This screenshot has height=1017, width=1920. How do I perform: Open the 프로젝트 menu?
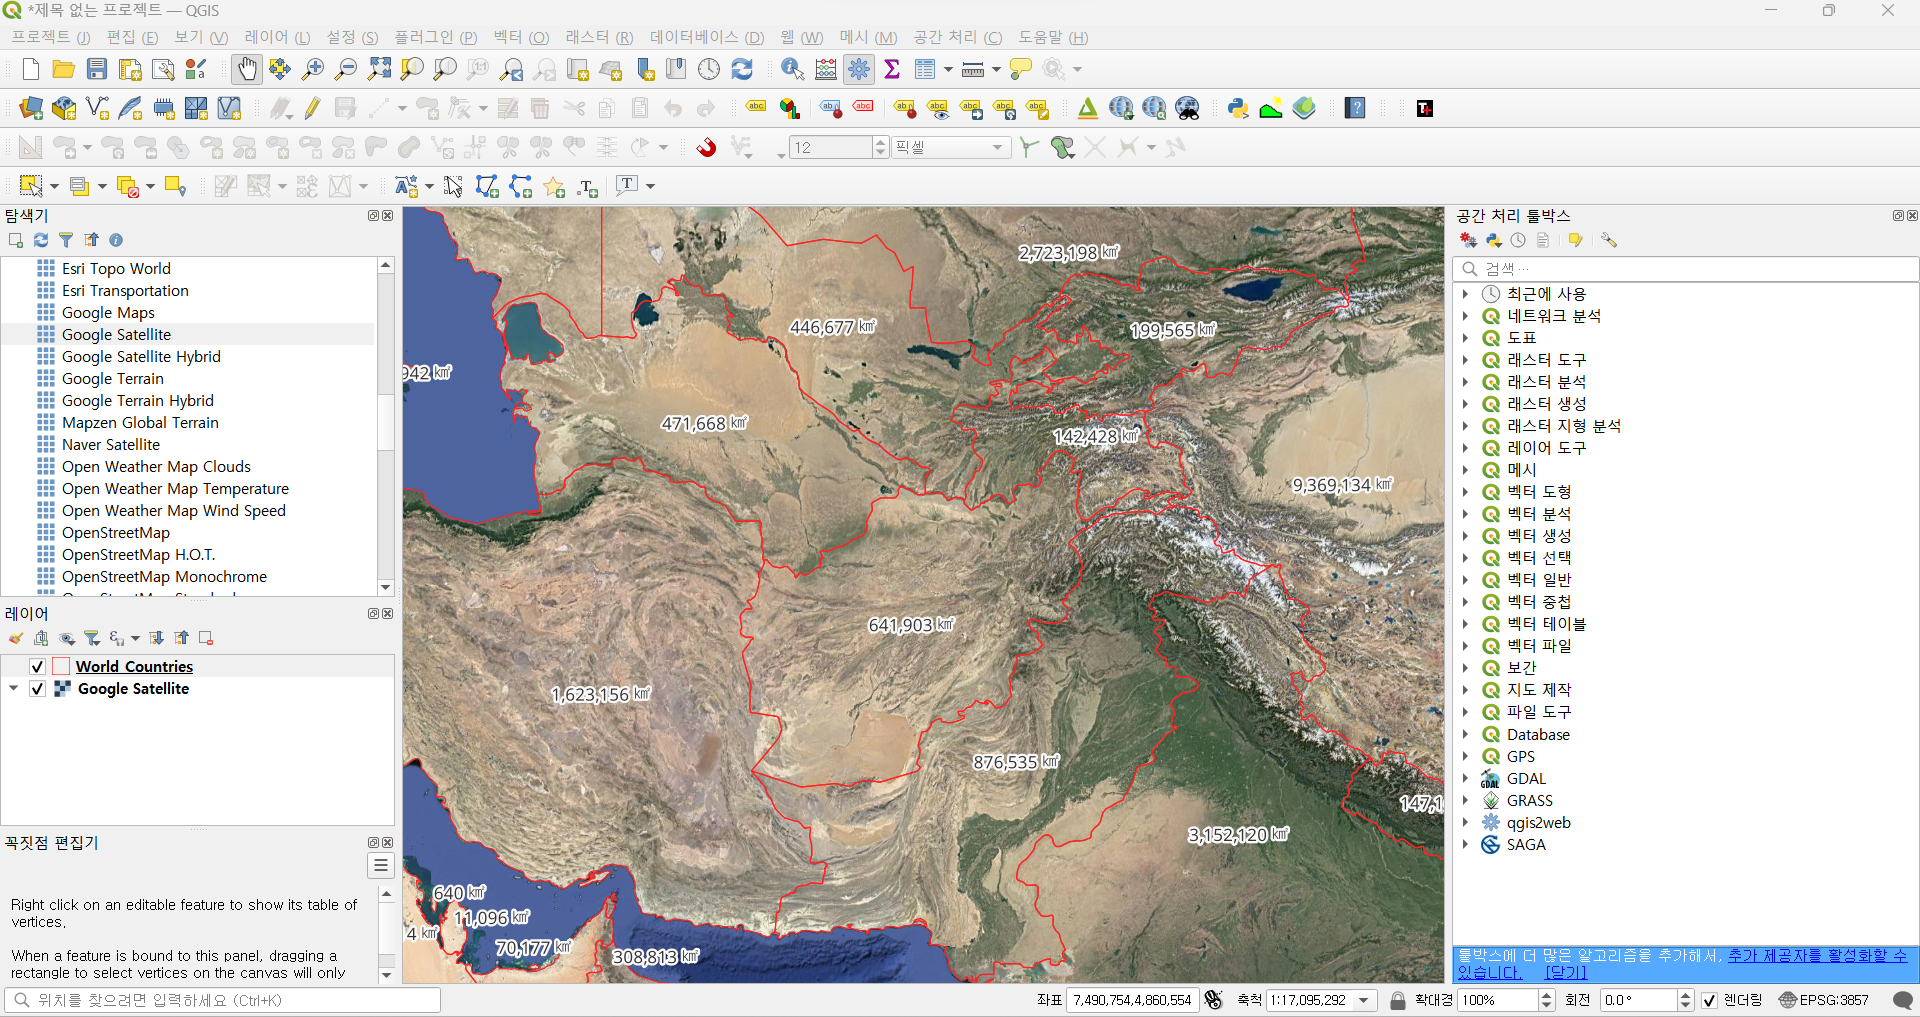50,37
